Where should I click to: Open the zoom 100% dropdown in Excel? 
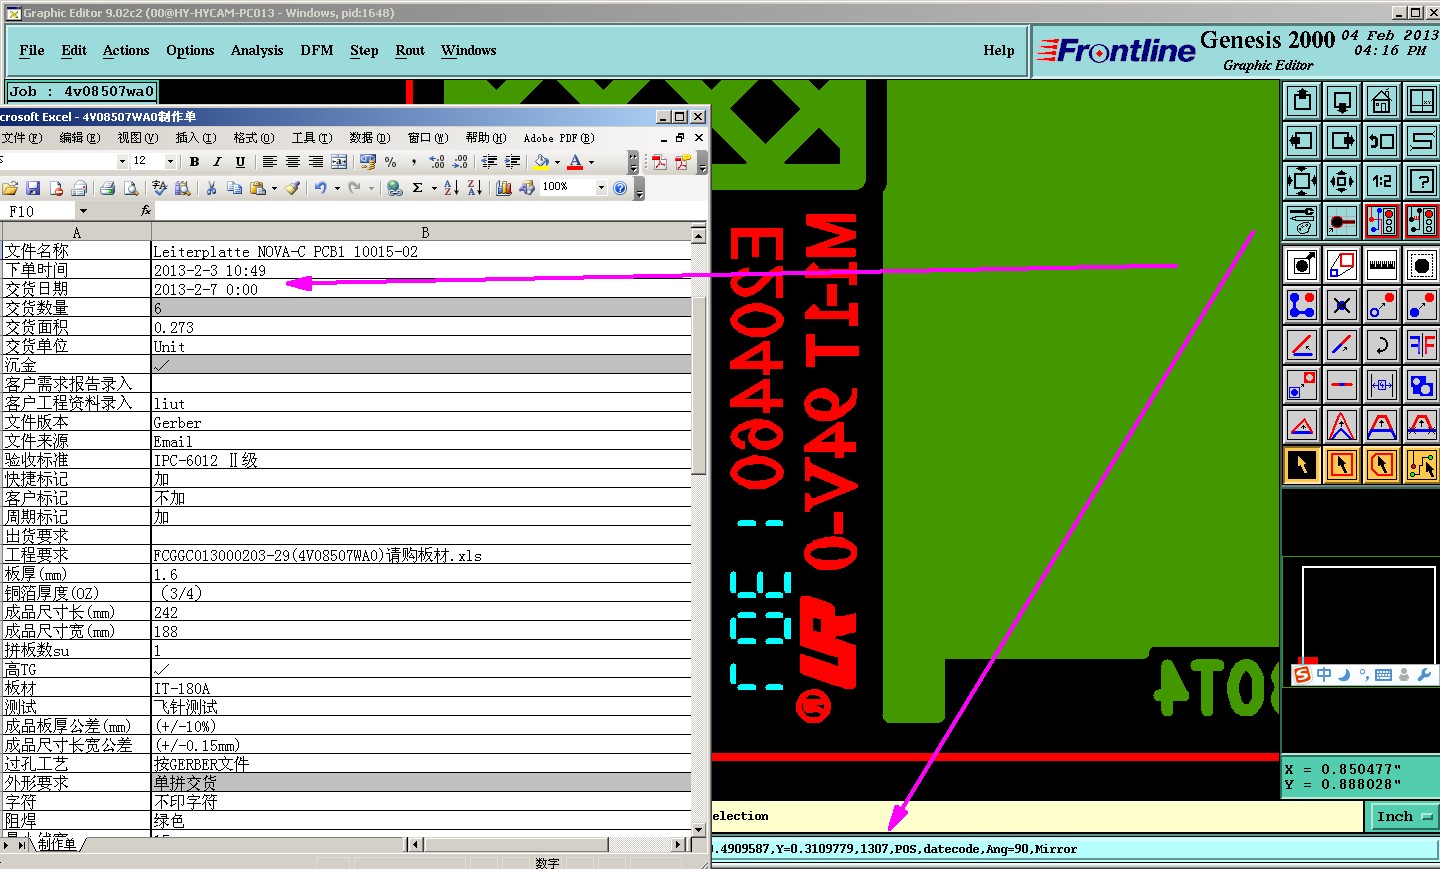tap(601, 188)
